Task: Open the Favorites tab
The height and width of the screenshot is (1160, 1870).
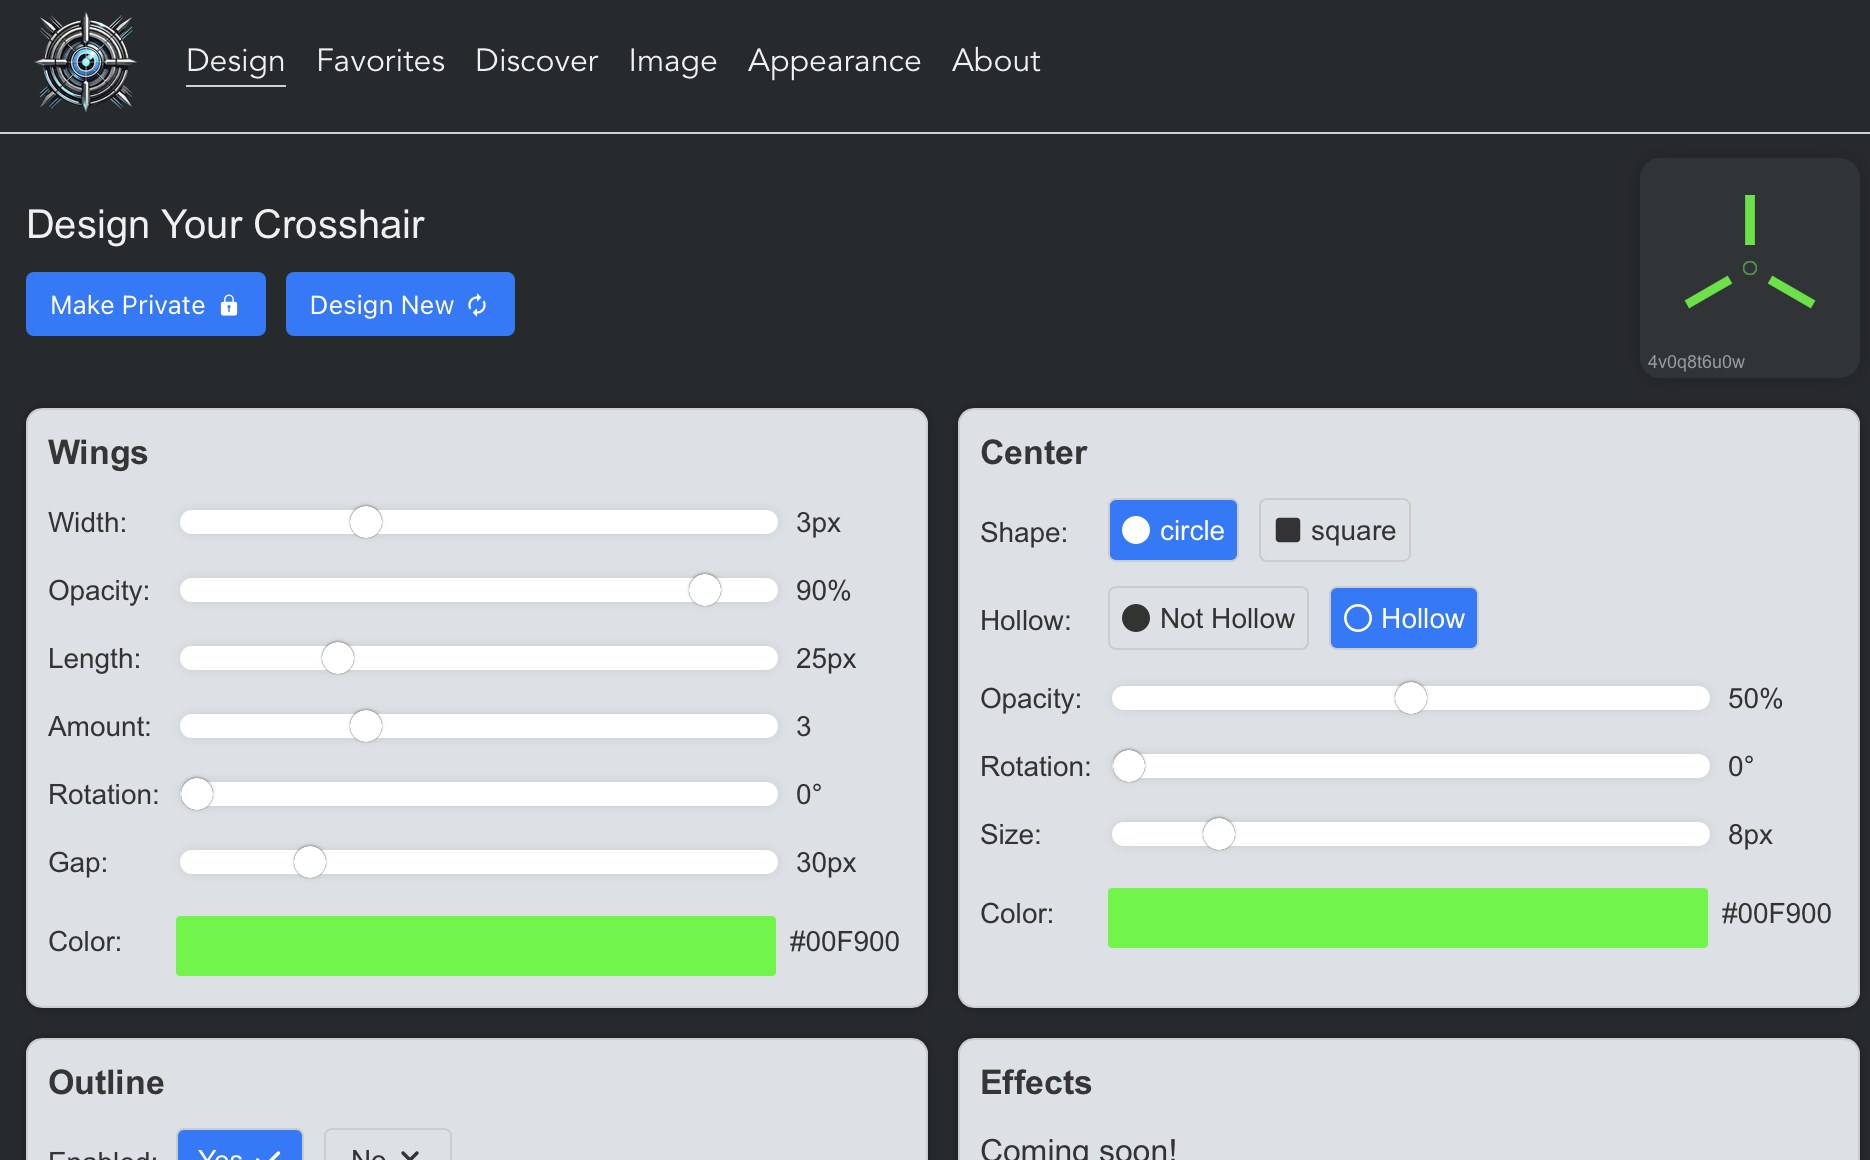Action: coord(380,61)
